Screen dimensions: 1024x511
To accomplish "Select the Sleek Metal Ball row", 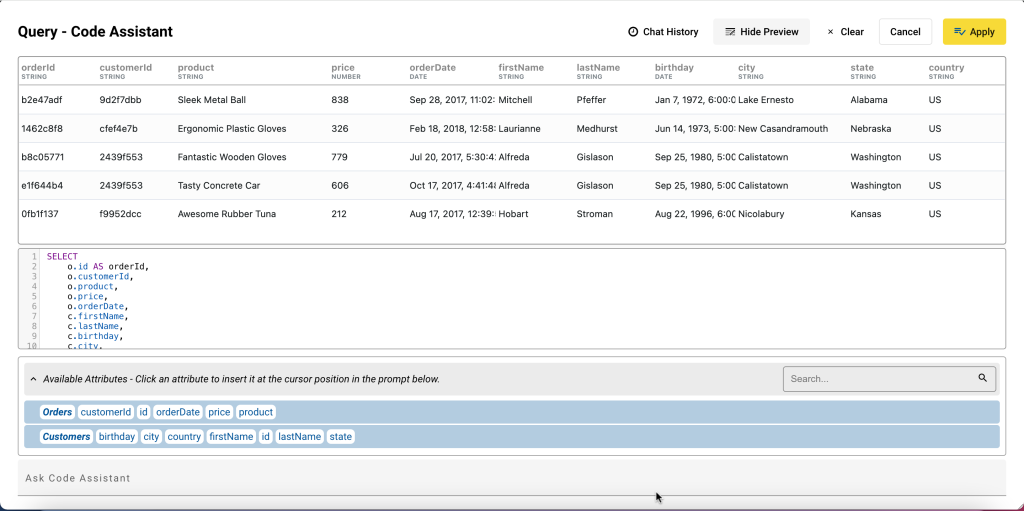I will coord(212,100).
